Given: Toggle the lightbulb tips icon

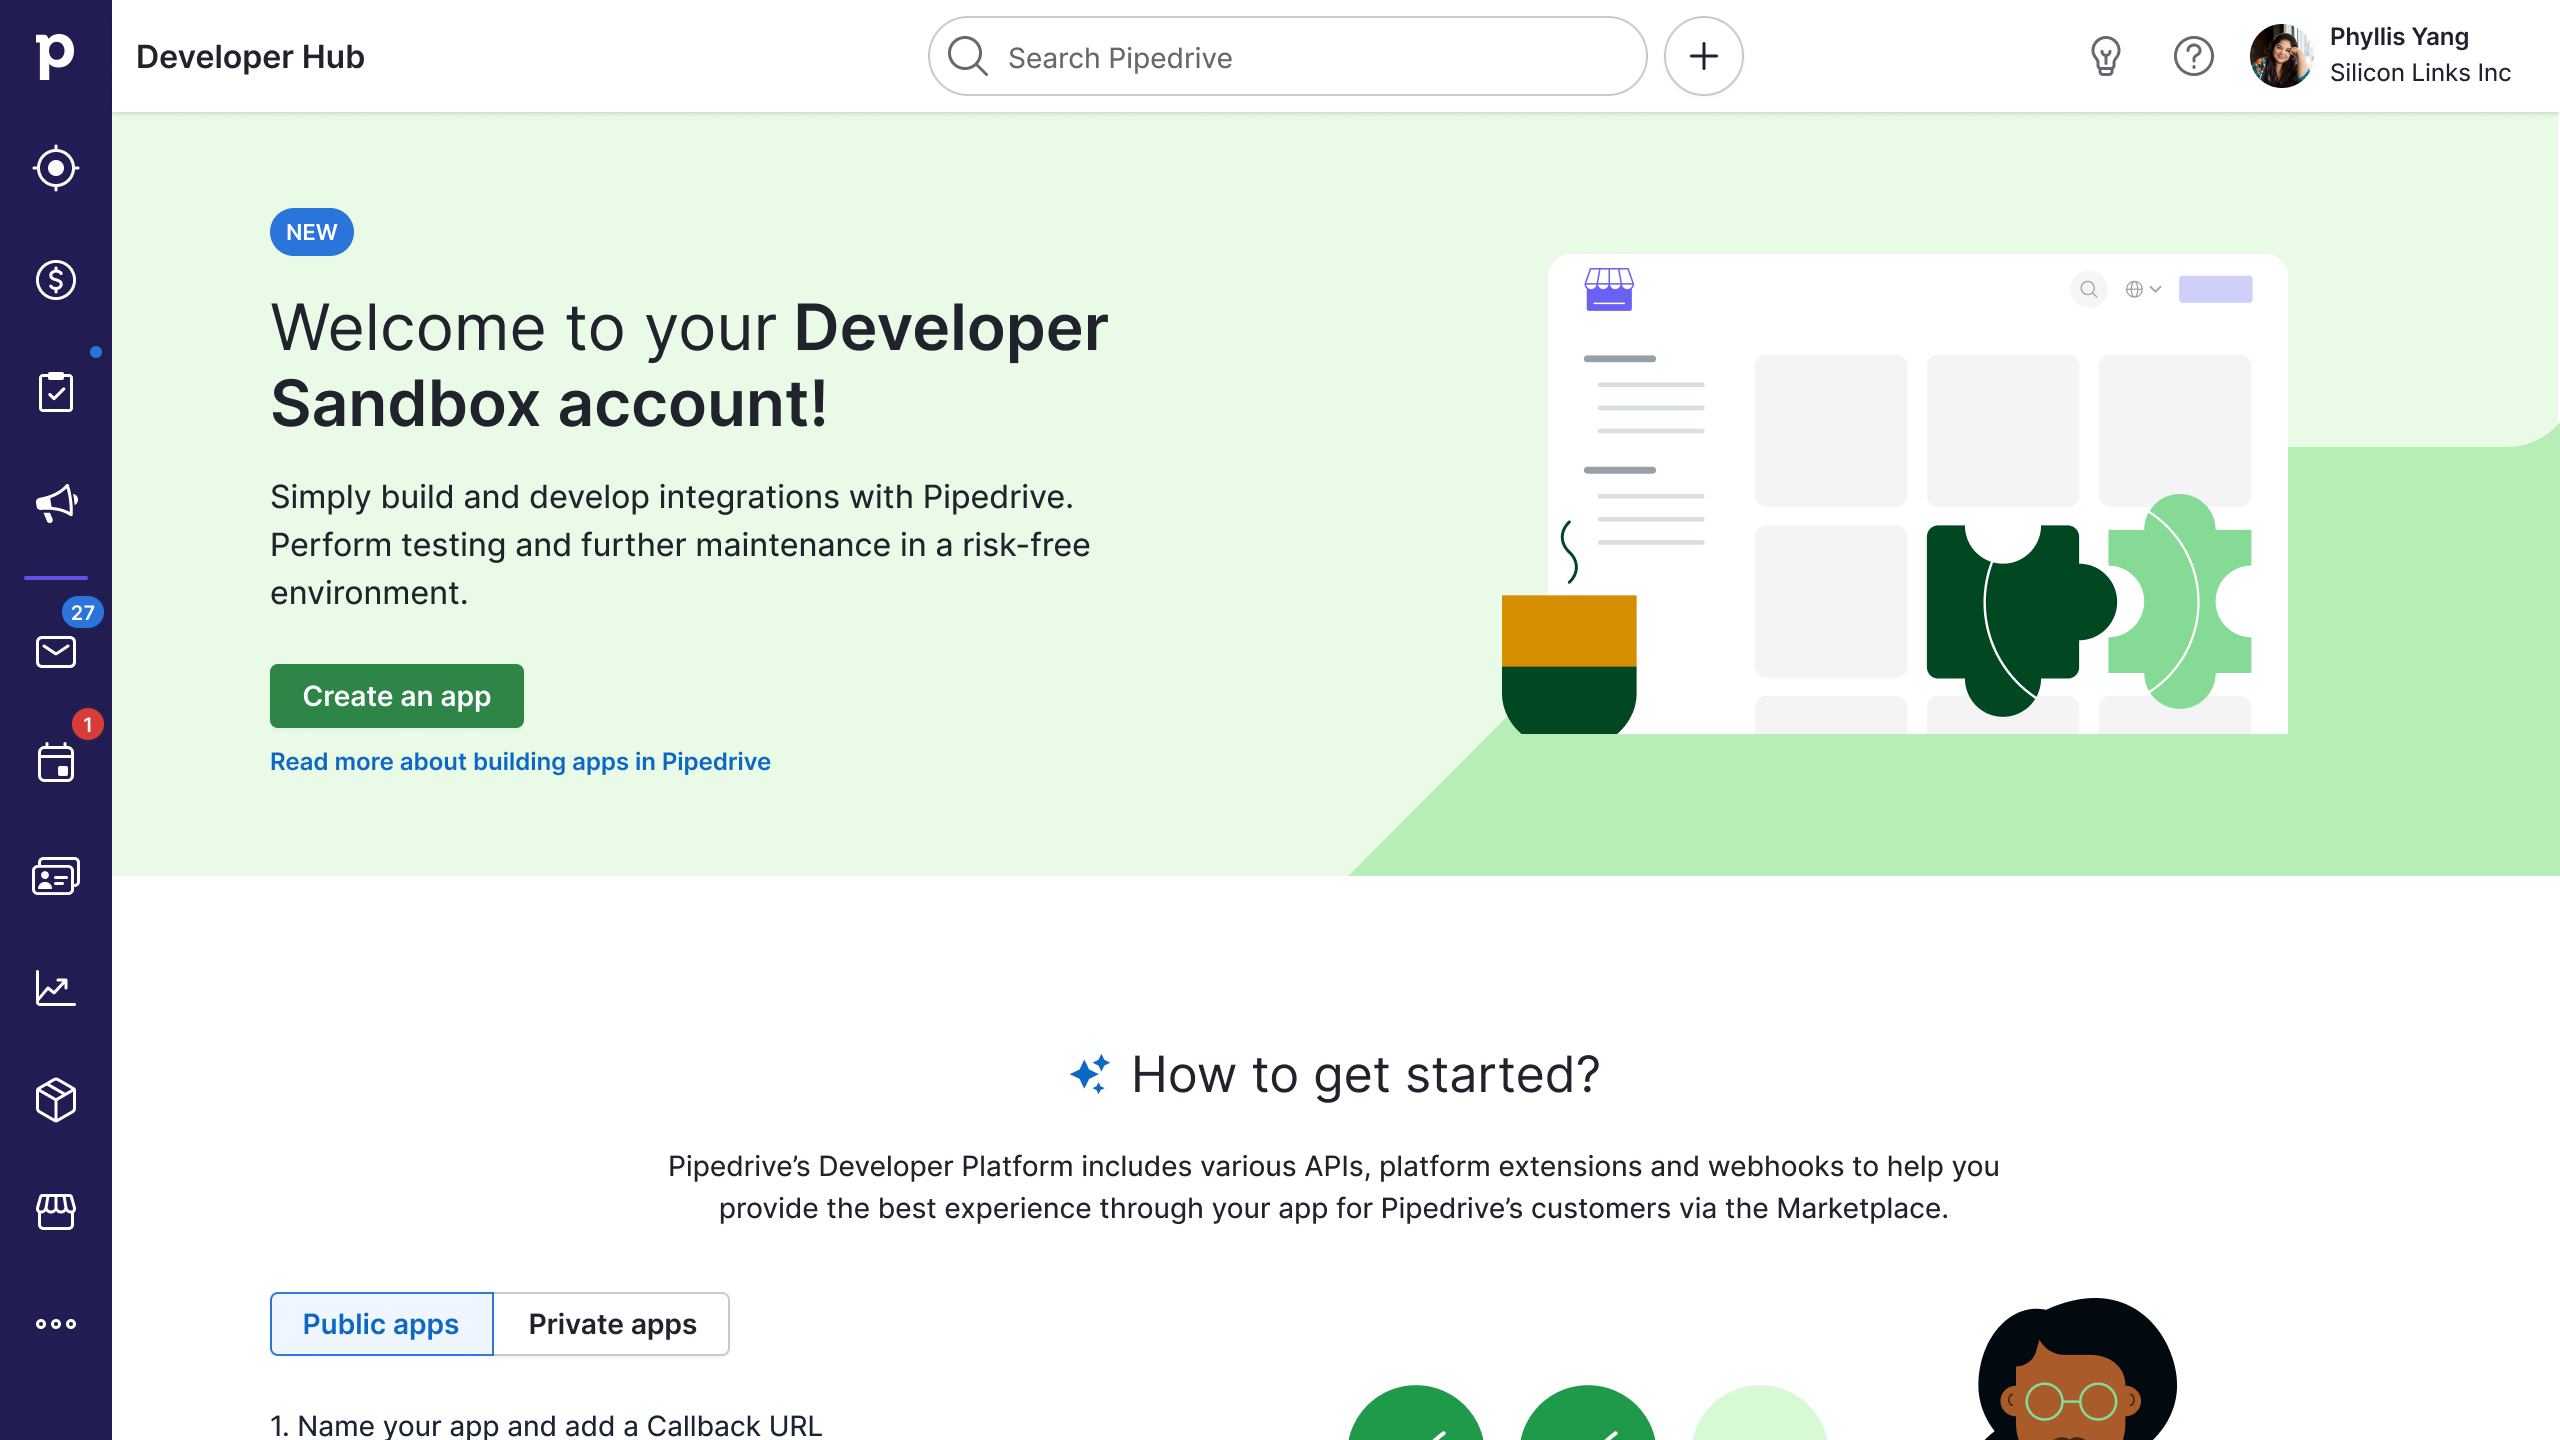Looking at the screenshot, I should pyautogui.click(x=2106, y=56).
